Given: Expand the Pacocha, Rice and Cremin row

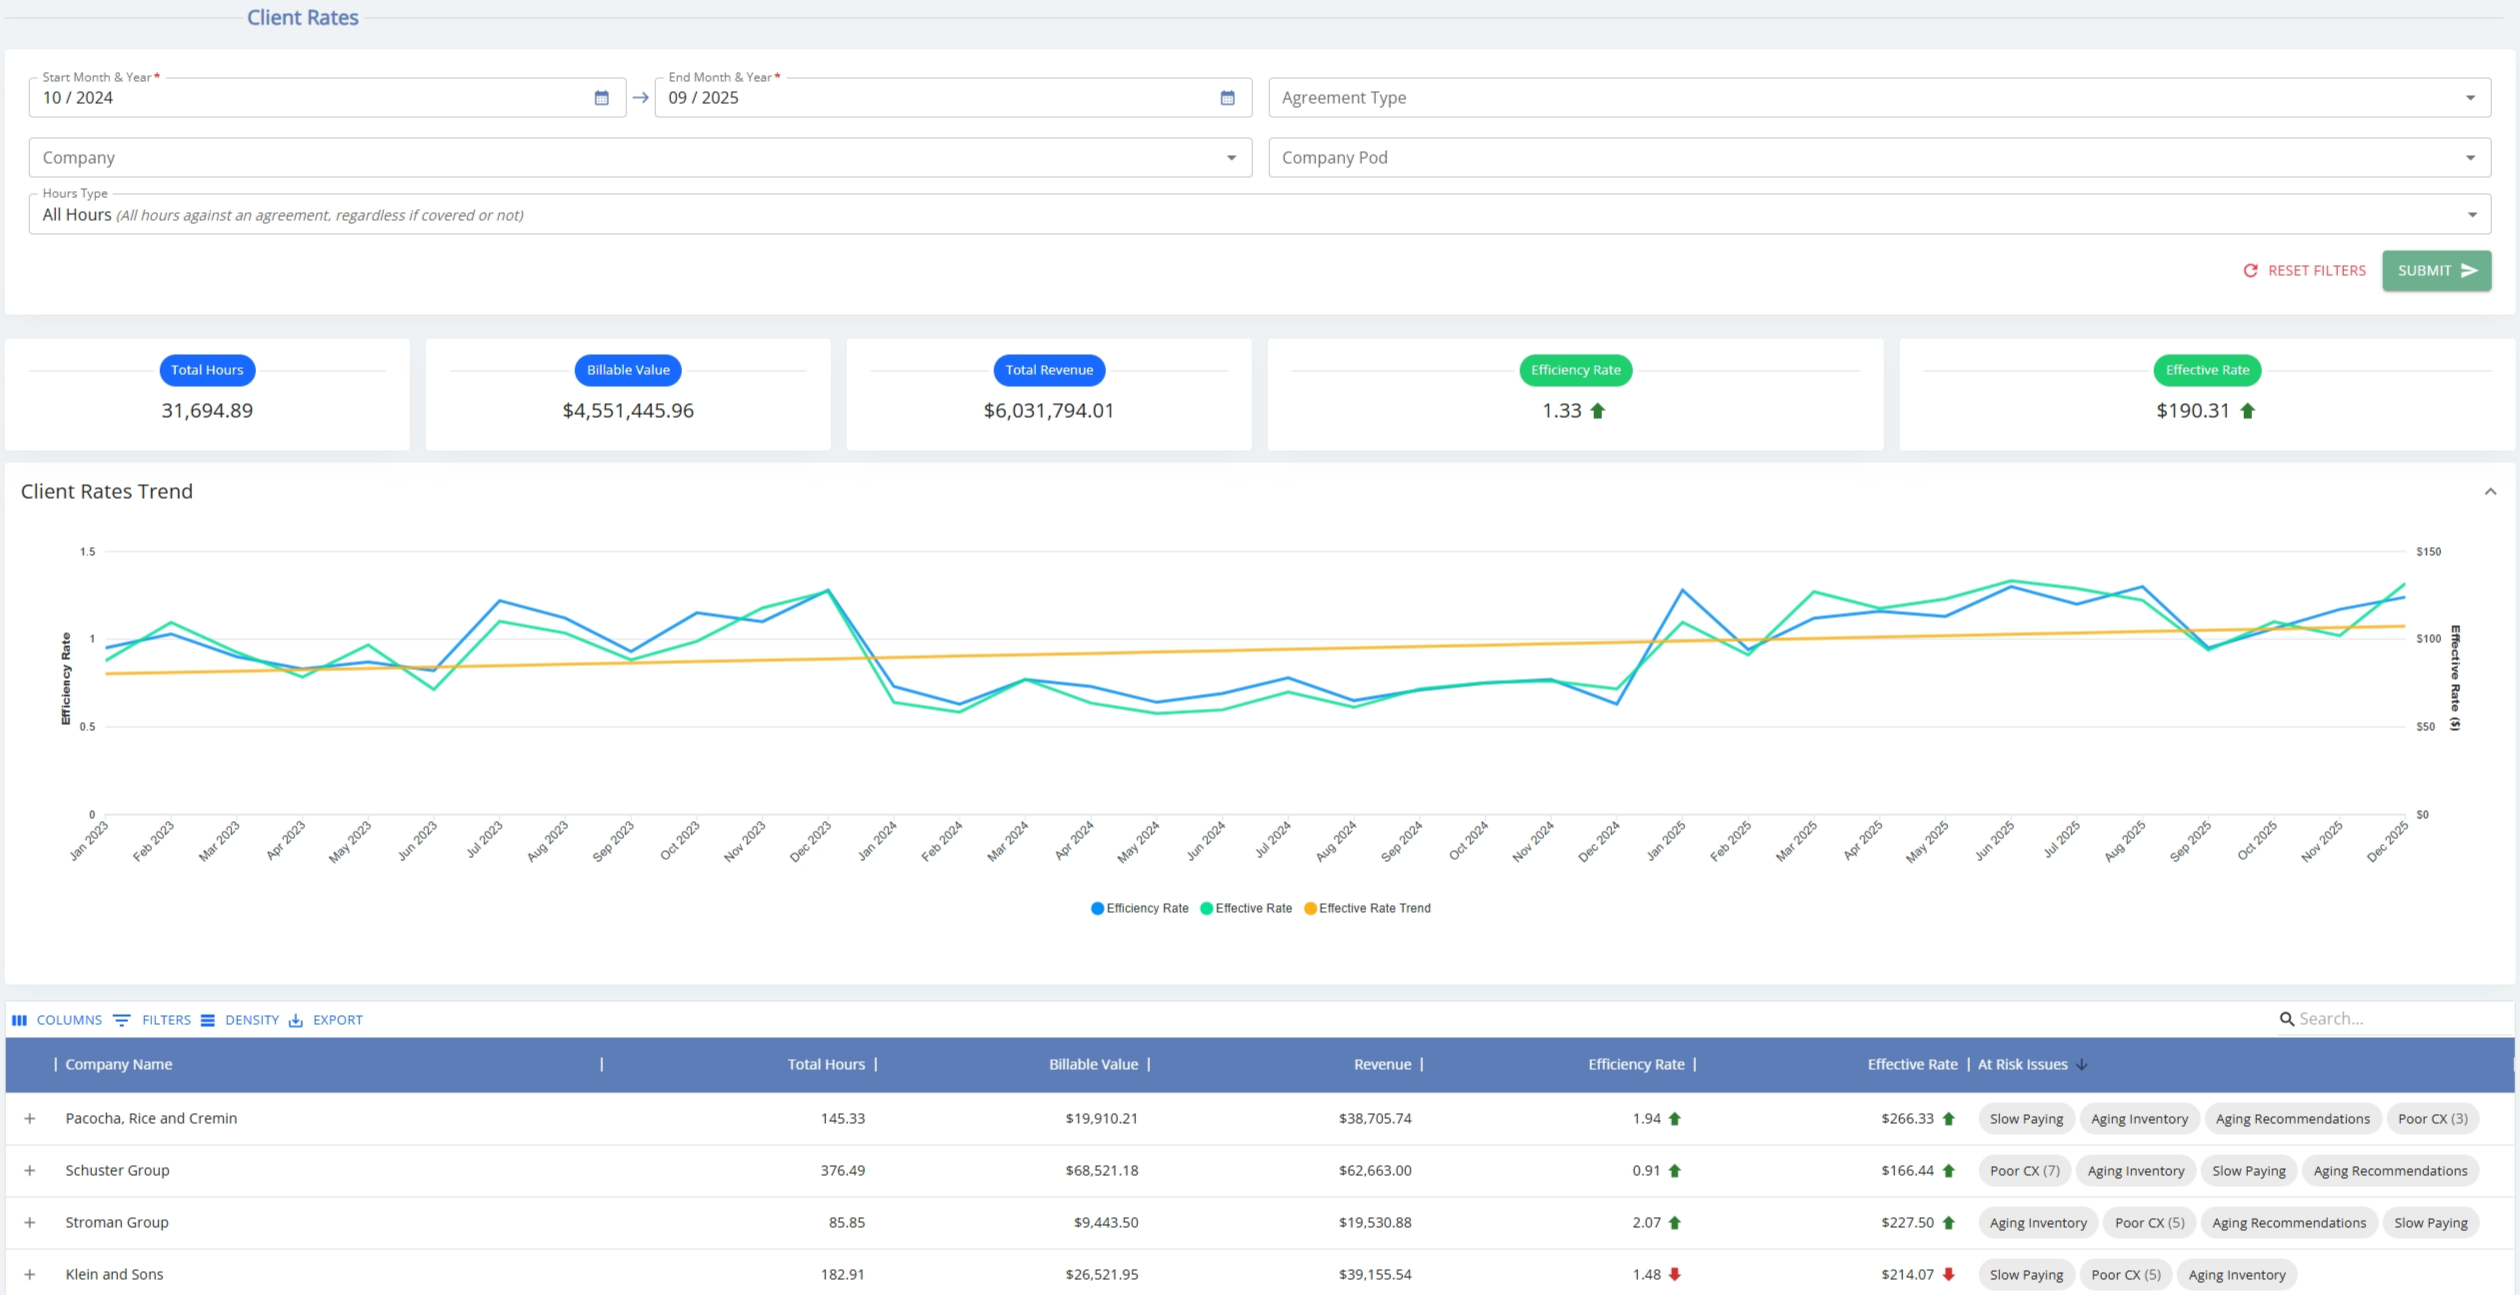Looking at the screenshot, I should tap(30, 1118).
